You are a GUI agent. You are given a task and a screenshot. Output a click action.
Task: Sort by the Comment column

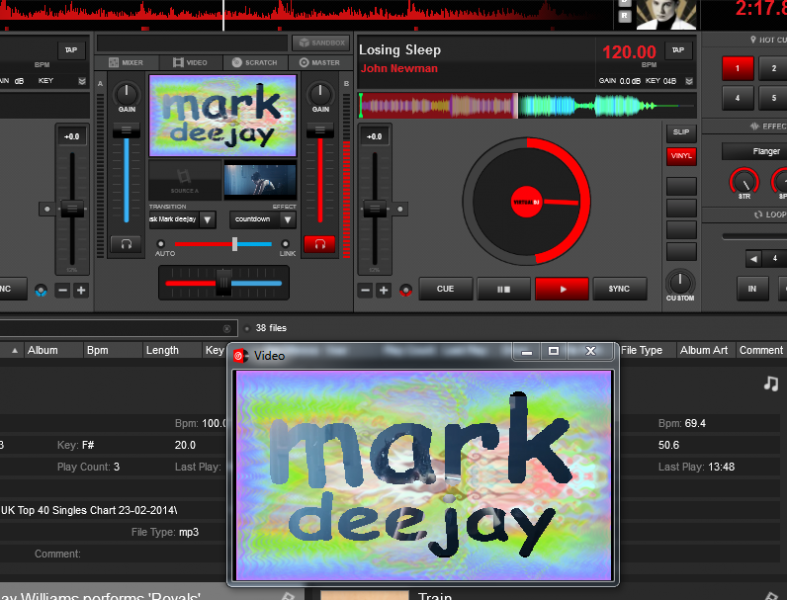pos(761,350)
